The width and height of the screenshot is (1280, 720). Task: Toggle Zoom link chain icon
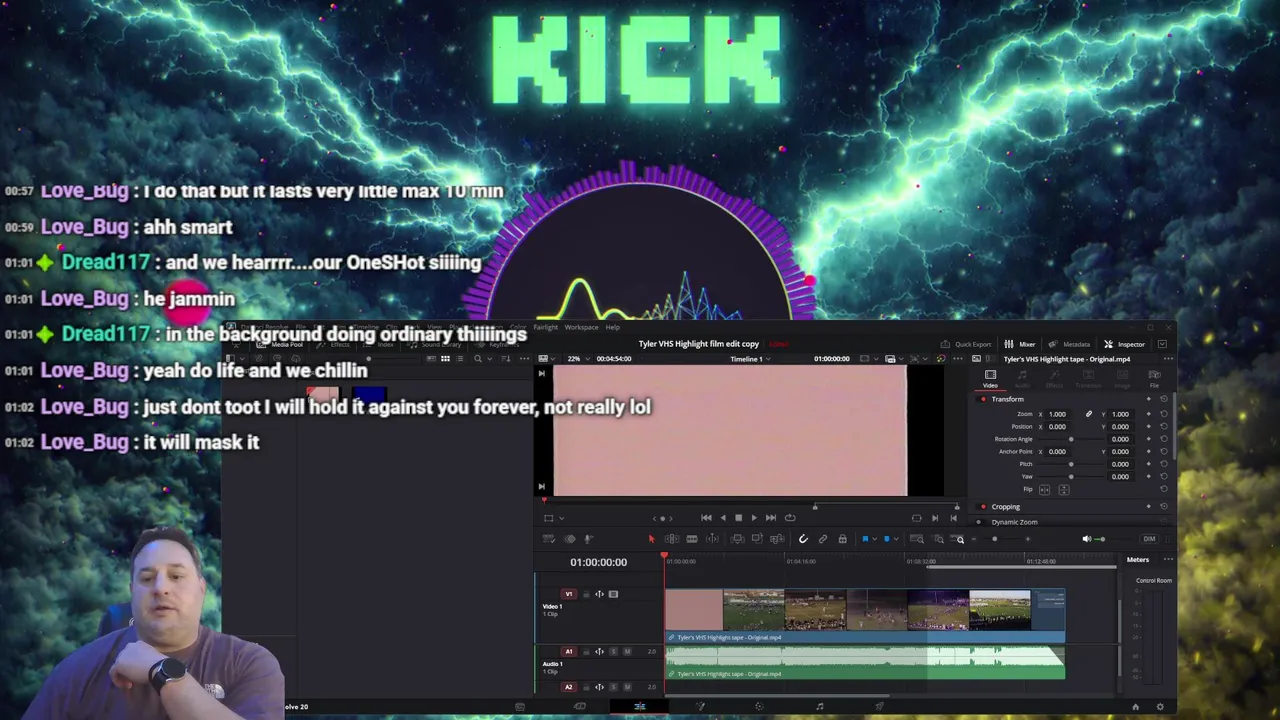click(1089, 414)
